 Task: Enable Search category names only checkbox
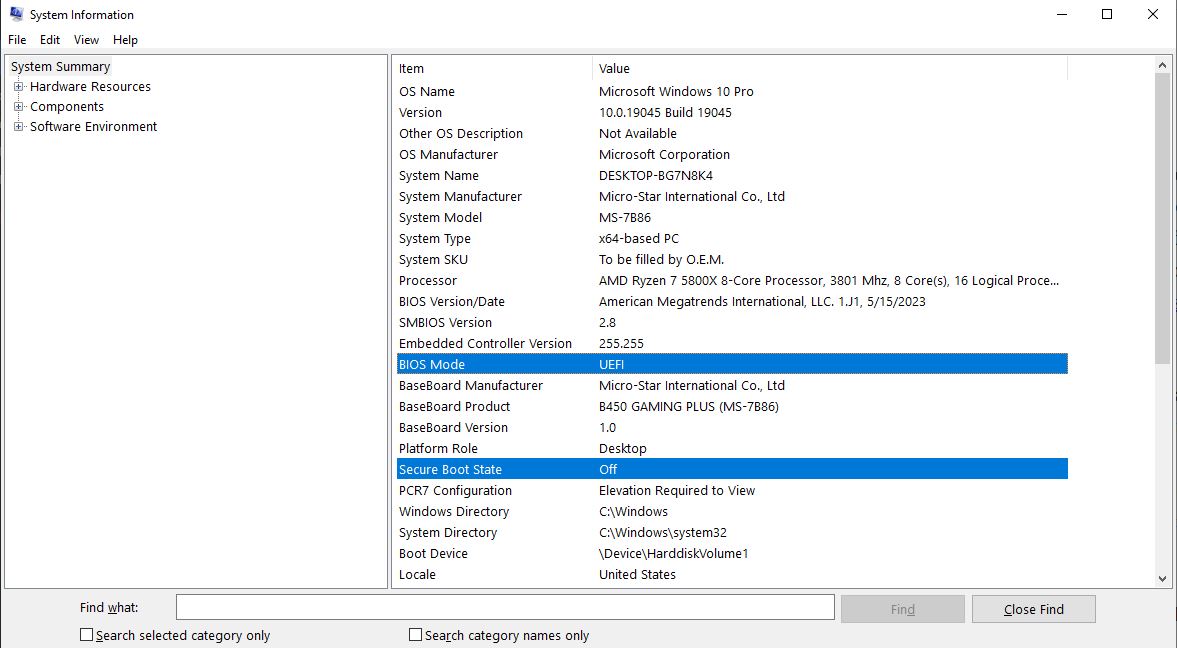click(x=415, y=634)
